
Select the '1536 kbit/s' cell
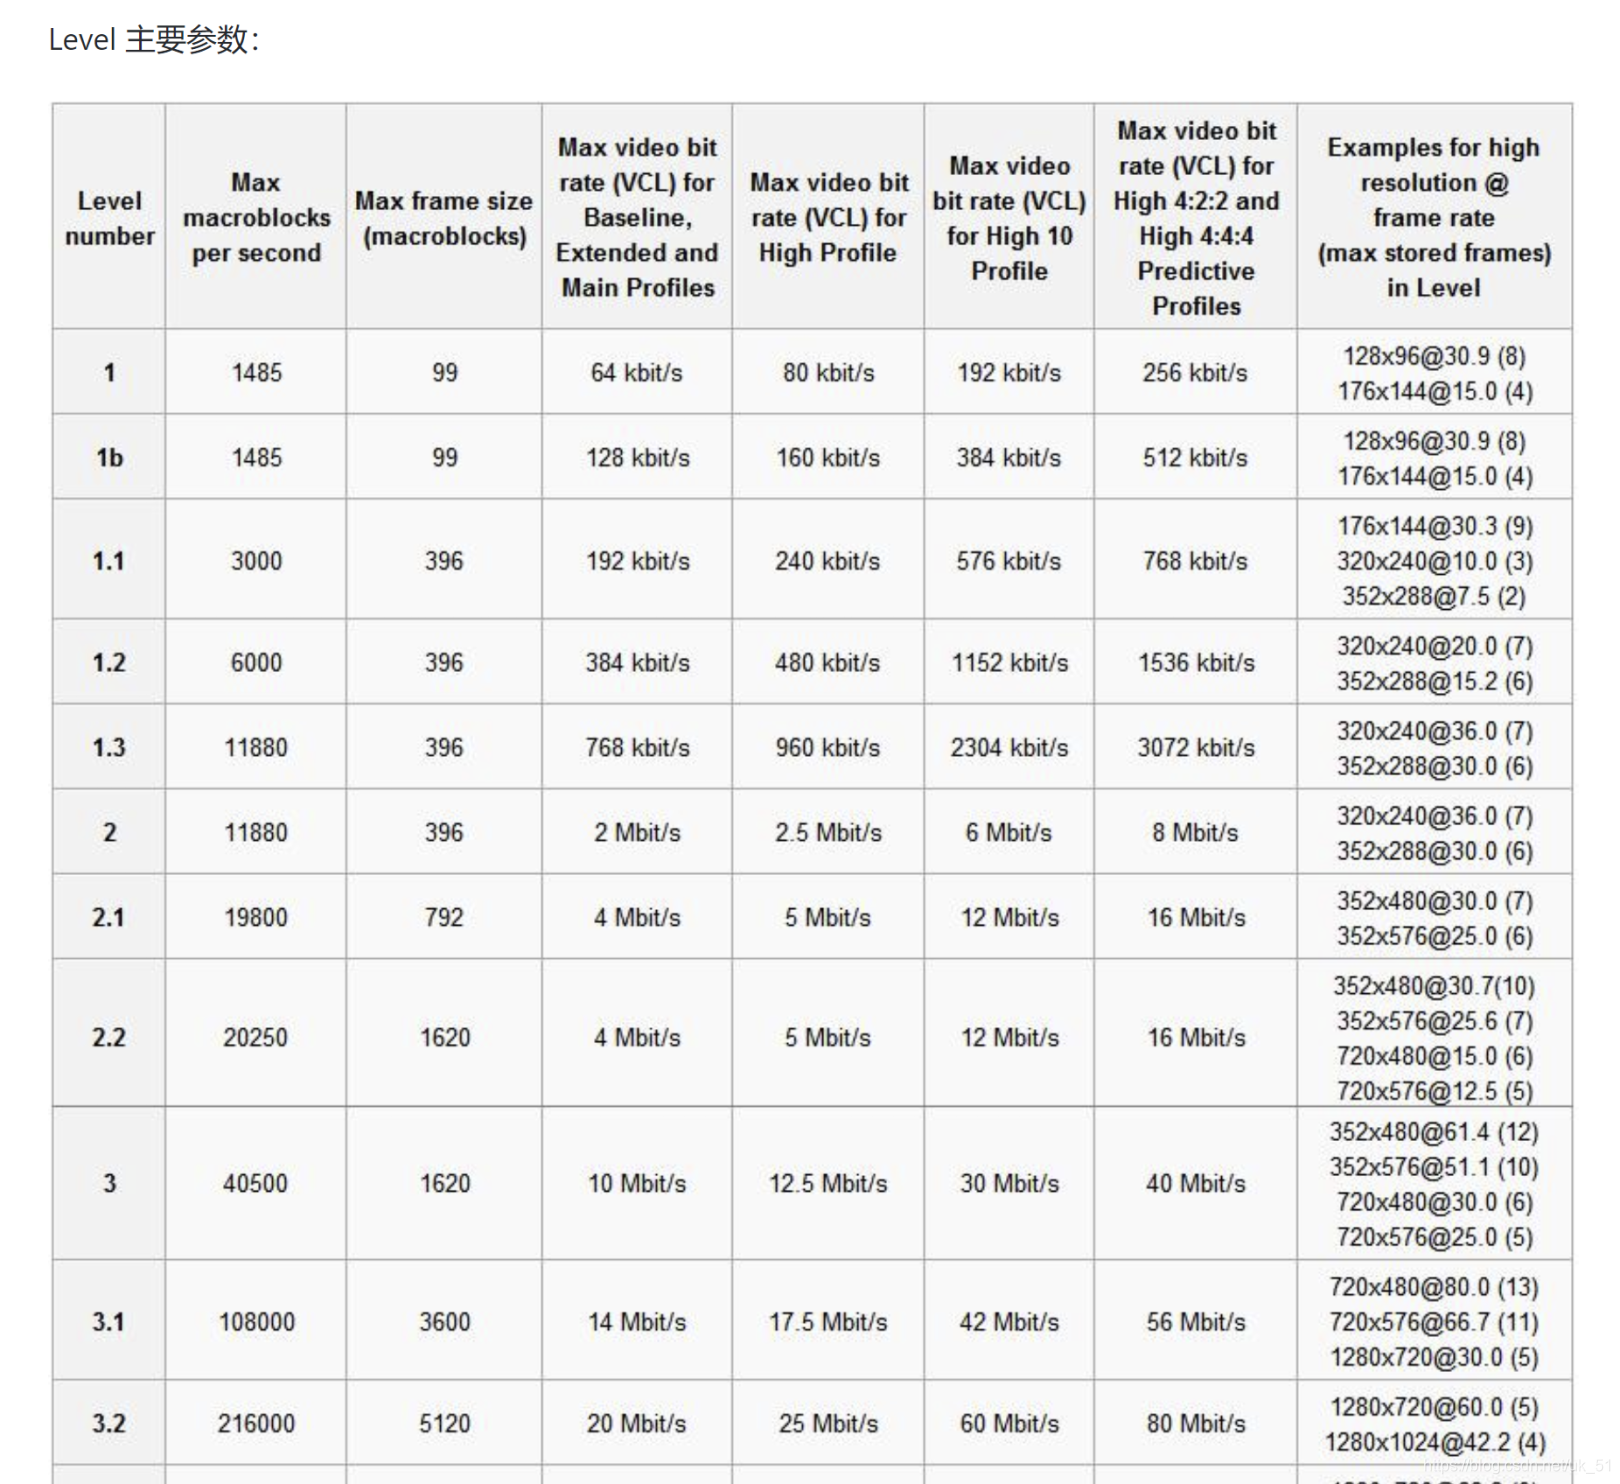click(1196, 663)
